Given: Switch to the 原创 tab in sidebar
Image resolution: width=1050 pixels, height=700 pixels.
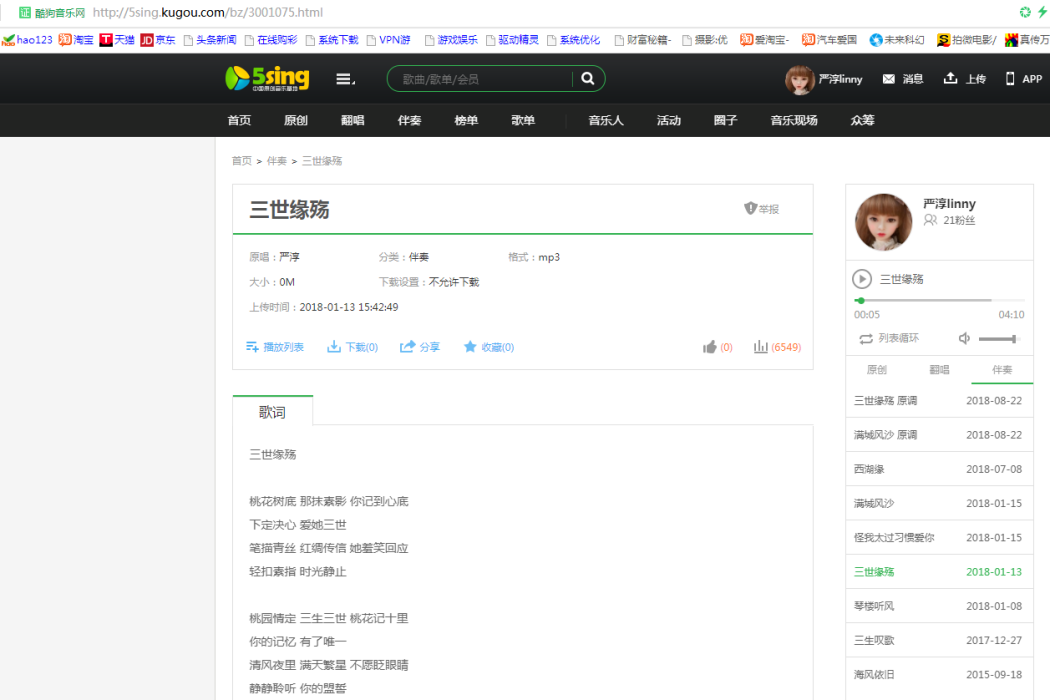Looking at the screenshot, I should (x=877, y=370).
